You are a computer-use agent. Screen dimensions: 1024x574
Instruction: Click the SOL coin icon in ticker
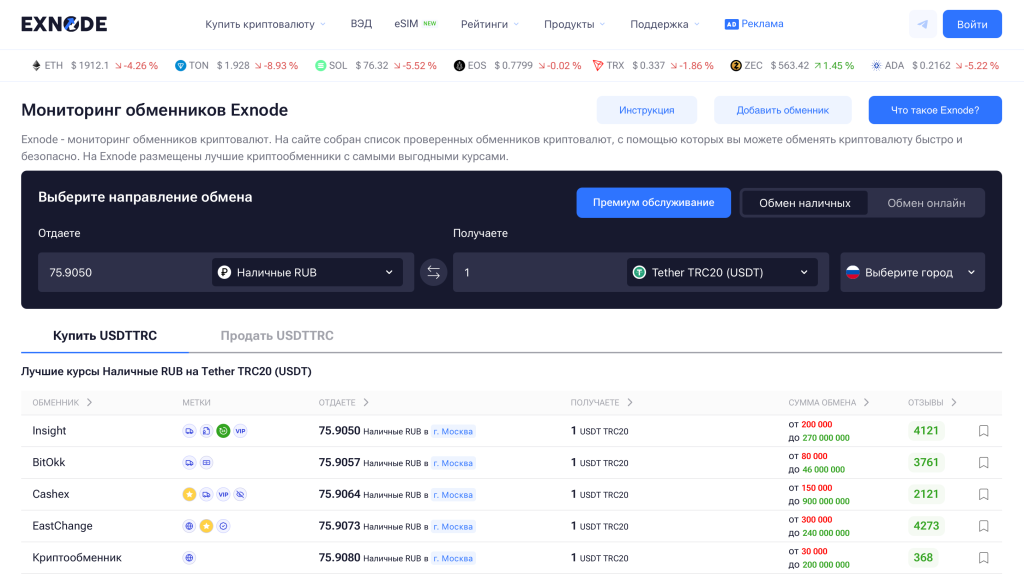[321, 65]
